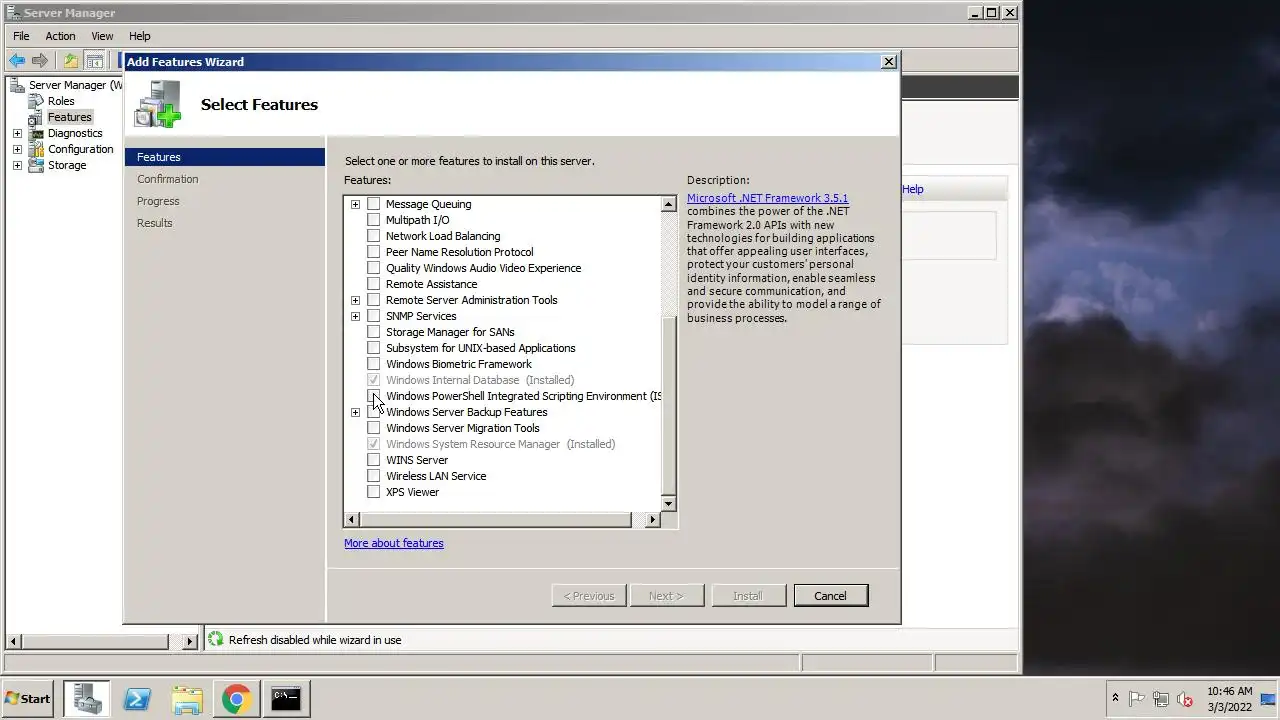Click the Diagnostics node icon in tree
1280x720 pixels.
[x=37, y=133]
